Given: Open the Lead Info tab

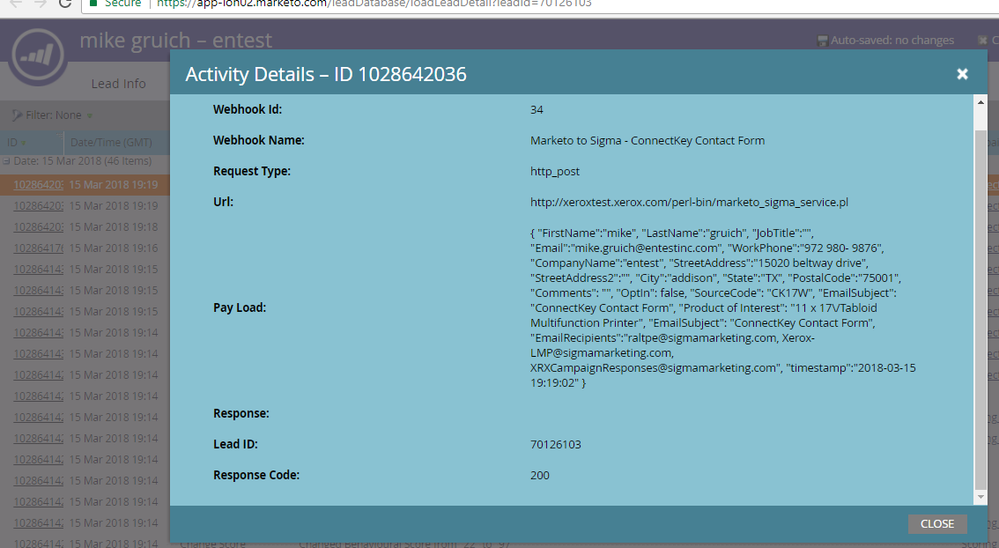Looking at the screenshot, I should (118, 83).
